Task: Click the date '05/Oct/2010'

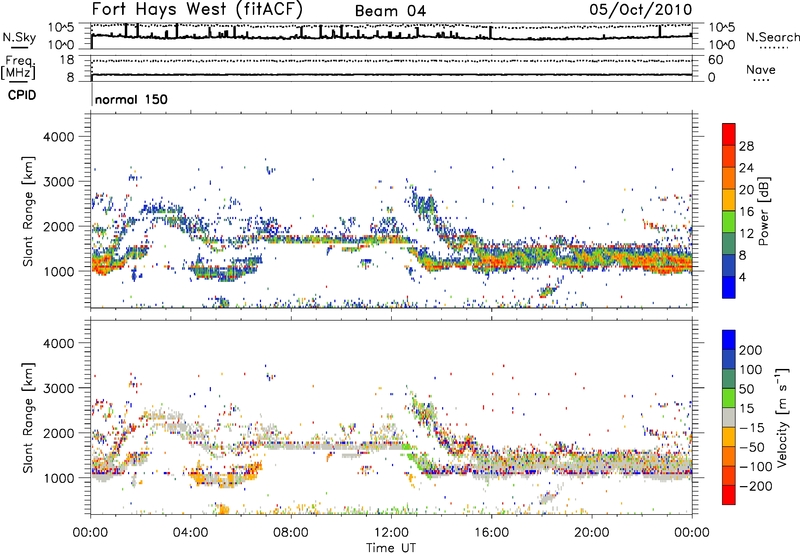Action: [x=641, y=10]
